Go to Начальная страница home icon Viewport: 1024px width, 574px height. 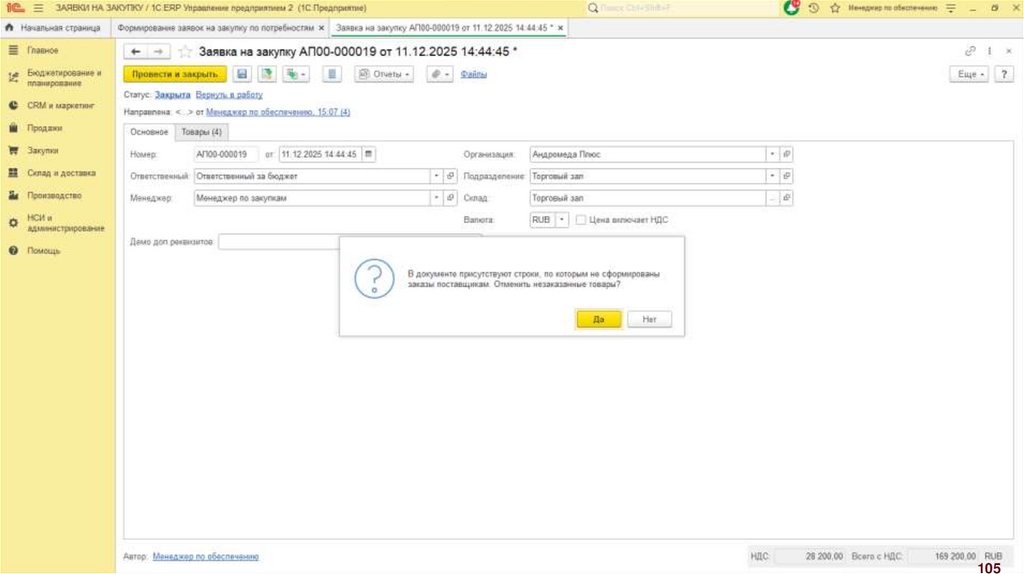click(x=9, y=27)
